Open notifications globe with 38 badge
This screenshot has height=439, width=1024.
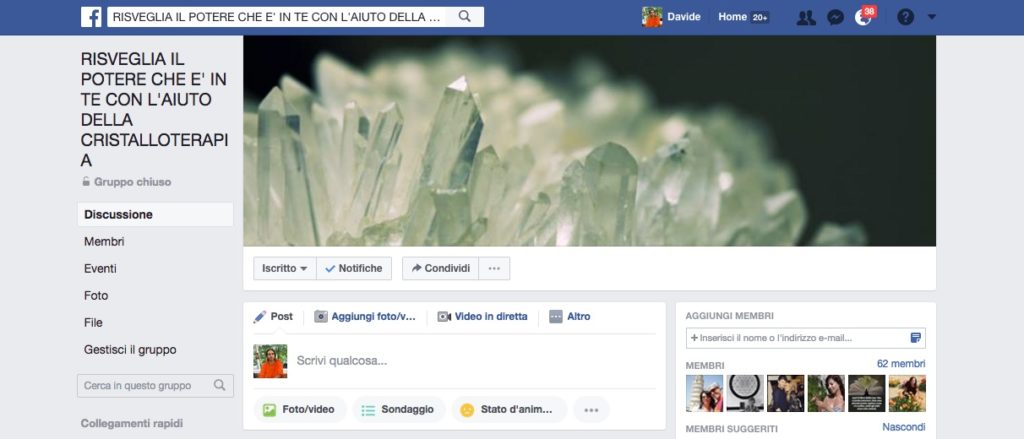(864, 16)
